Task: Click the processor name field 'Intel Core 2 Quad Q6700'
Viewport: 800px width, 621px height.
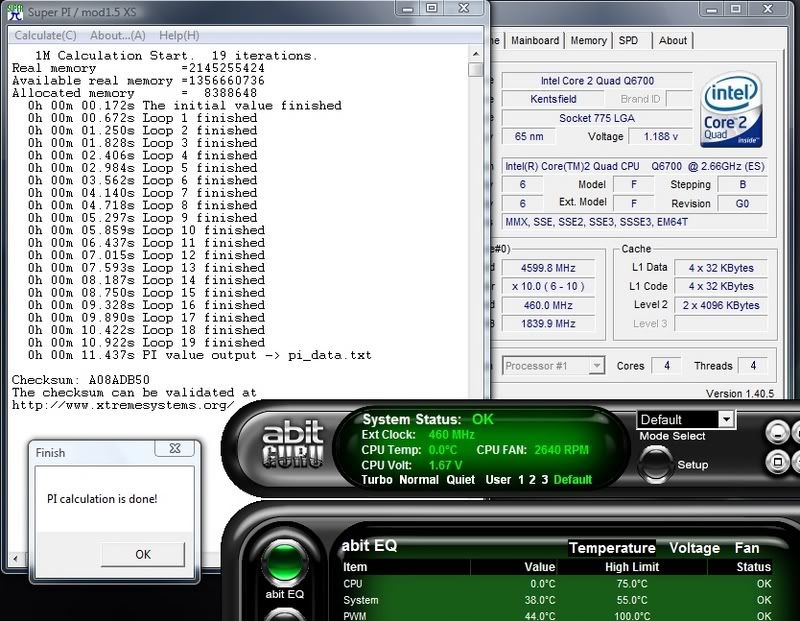Action: click(597, 81)
